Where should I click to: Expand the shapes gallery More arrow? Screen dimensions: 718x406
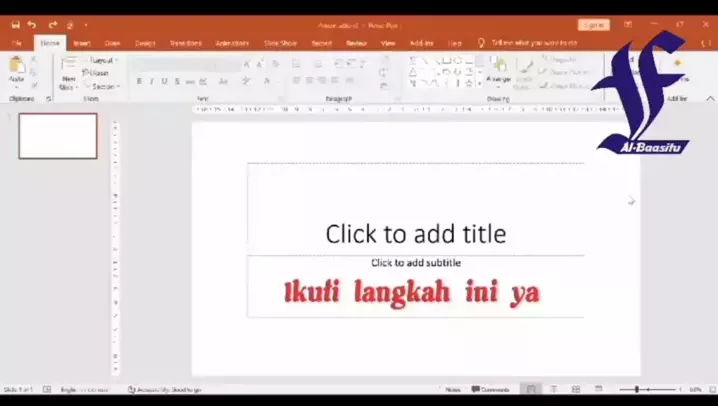478,84
